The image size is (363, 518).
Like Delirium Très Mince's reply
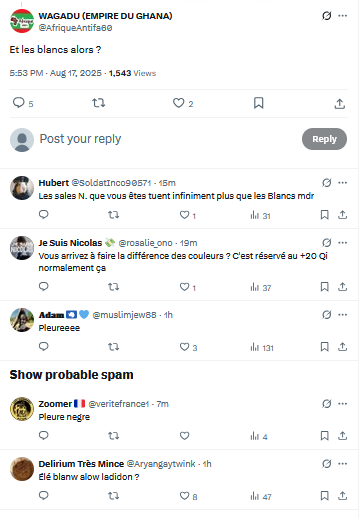click(185, 496)
